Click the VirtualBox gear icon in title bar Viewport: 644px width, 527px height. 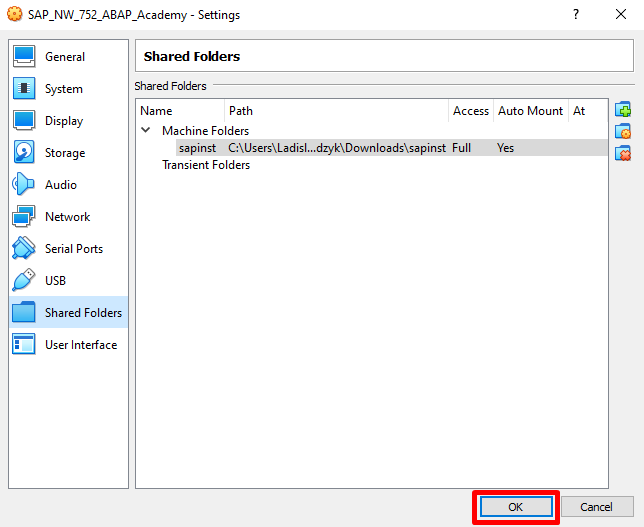pos(14,14)
